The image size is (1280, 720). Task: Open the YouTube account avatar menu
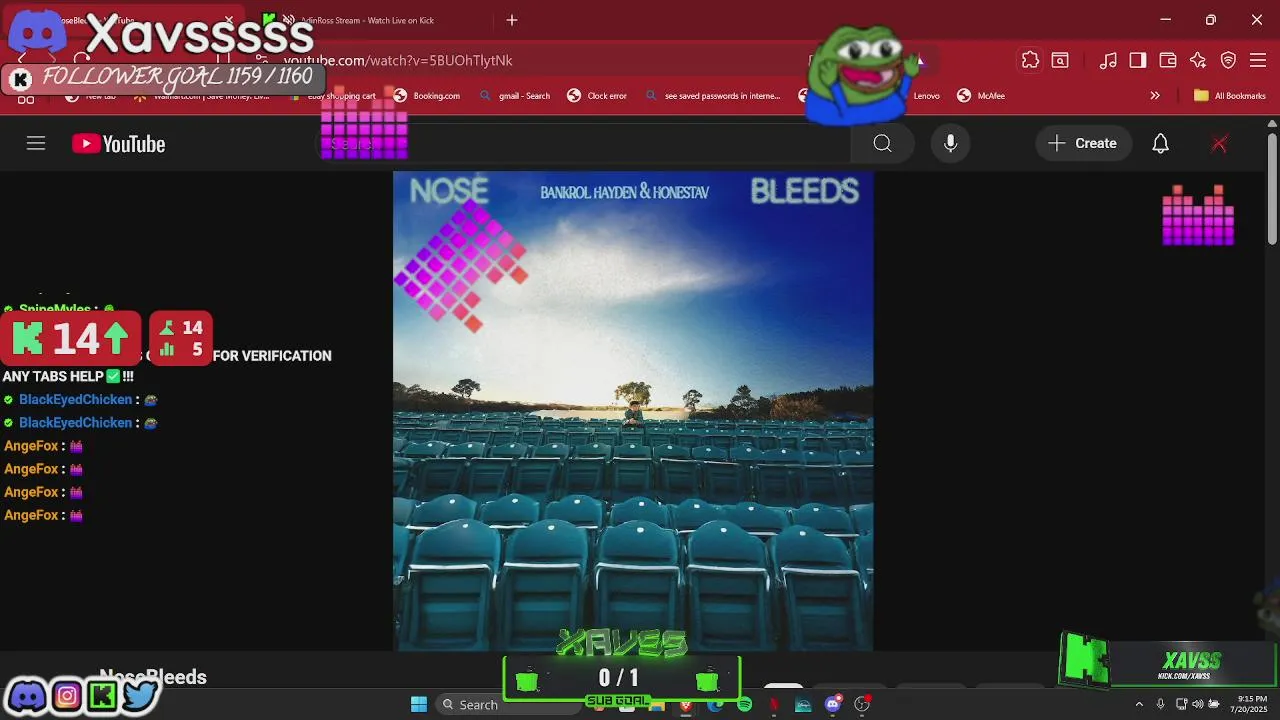pos(1219,144)
